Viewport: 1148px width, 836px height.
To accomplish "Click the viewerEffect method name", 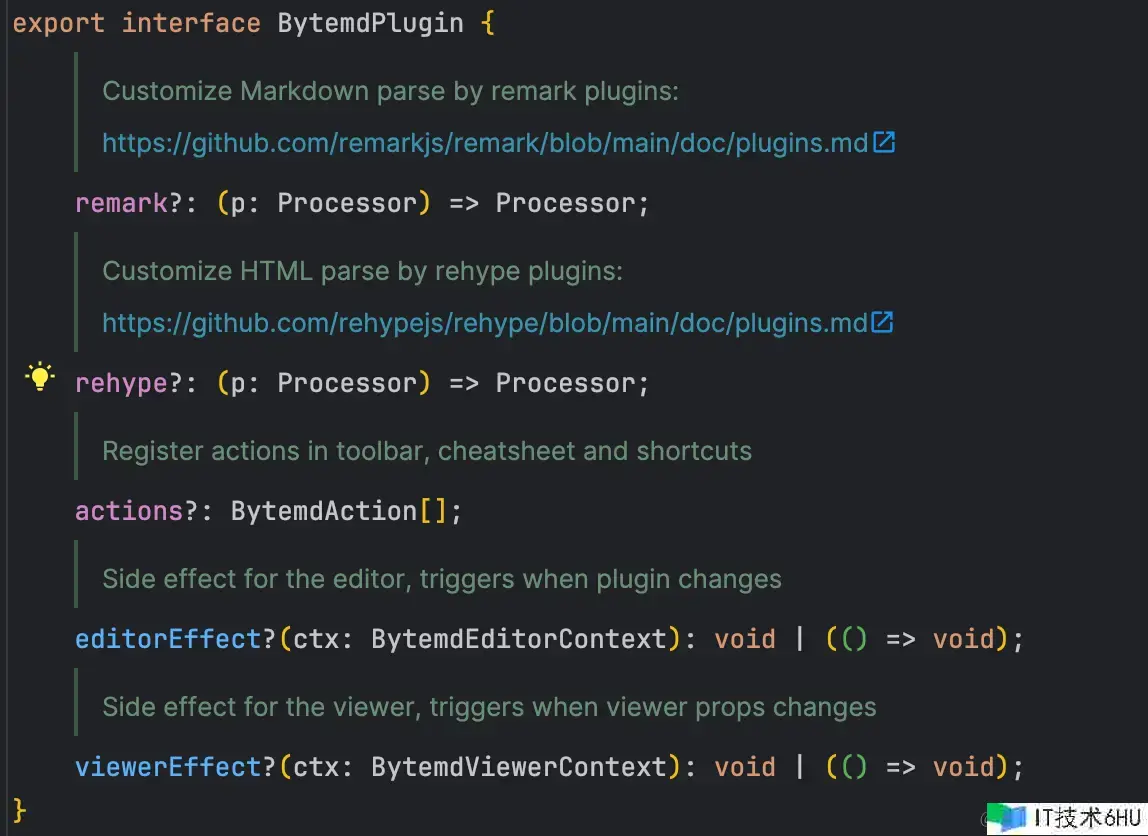I will (168, 767).
